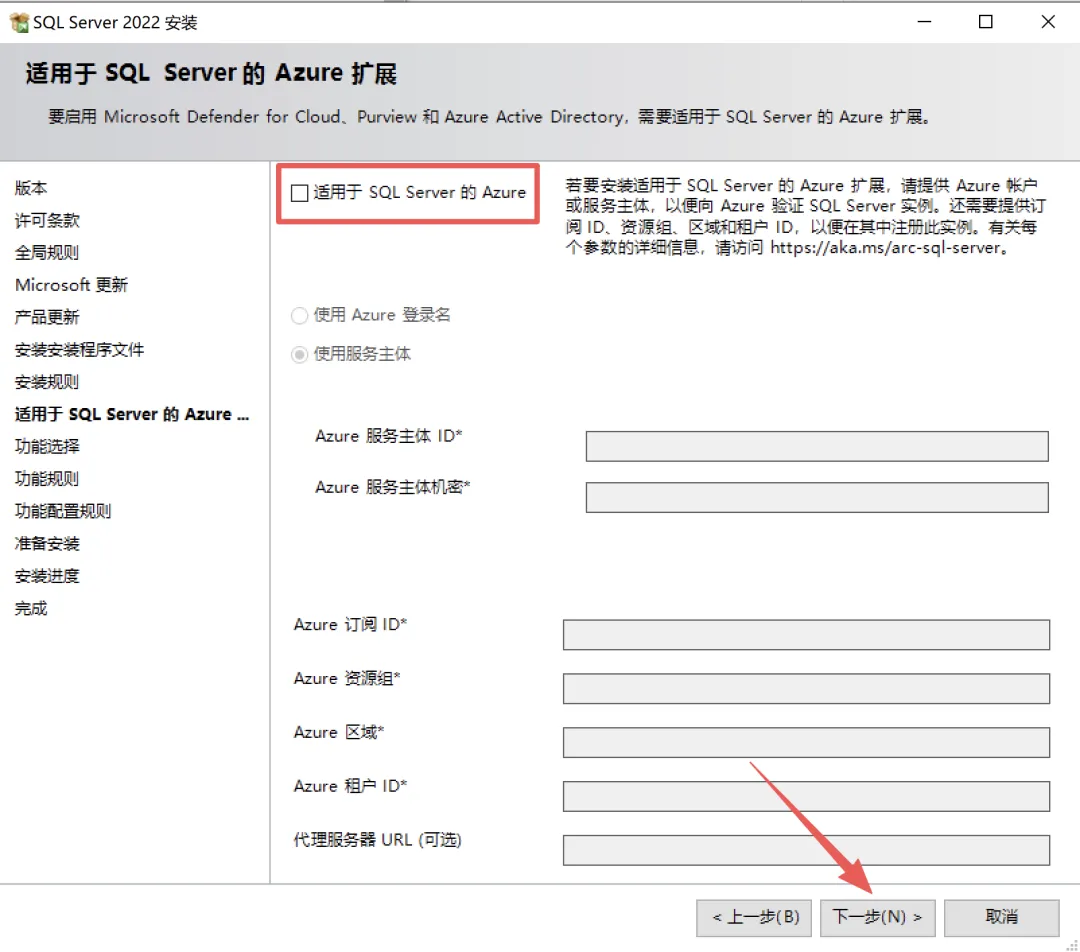Click the Azure 区域 input field
The width and height of the screenshot is (1080, 952).
pyautogui.click(x=806, y=743)
